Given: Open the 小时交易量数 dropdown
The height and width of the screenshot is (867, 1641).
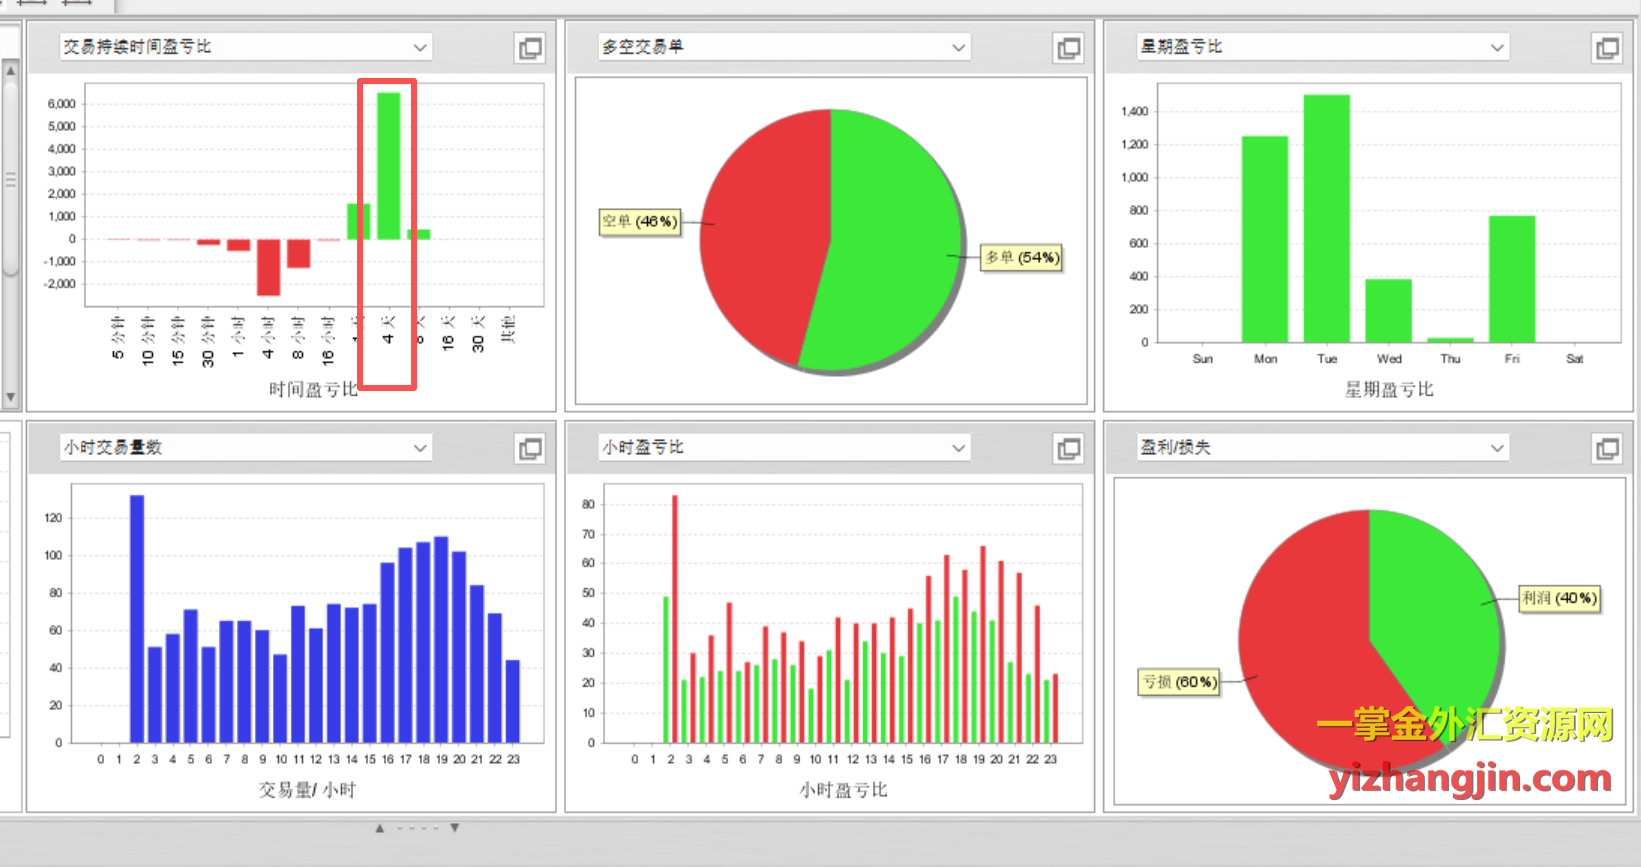Looking at the screenshot, I should (420, 448).
